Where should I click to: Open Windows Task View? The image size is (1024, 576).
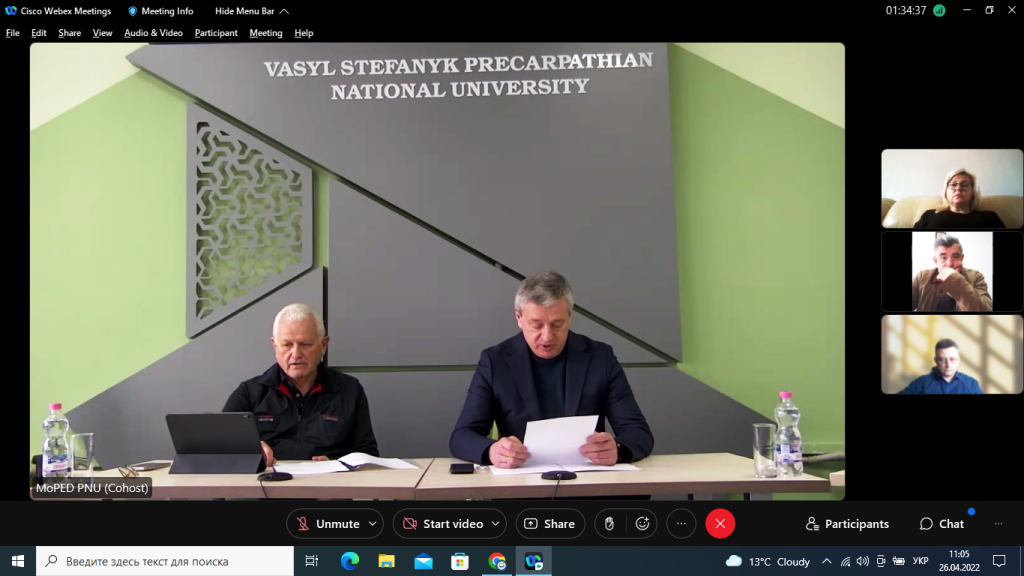312,561
